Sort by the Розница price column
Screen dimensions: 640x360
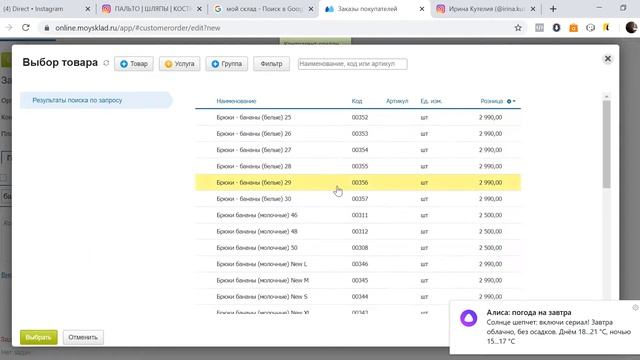491,101
